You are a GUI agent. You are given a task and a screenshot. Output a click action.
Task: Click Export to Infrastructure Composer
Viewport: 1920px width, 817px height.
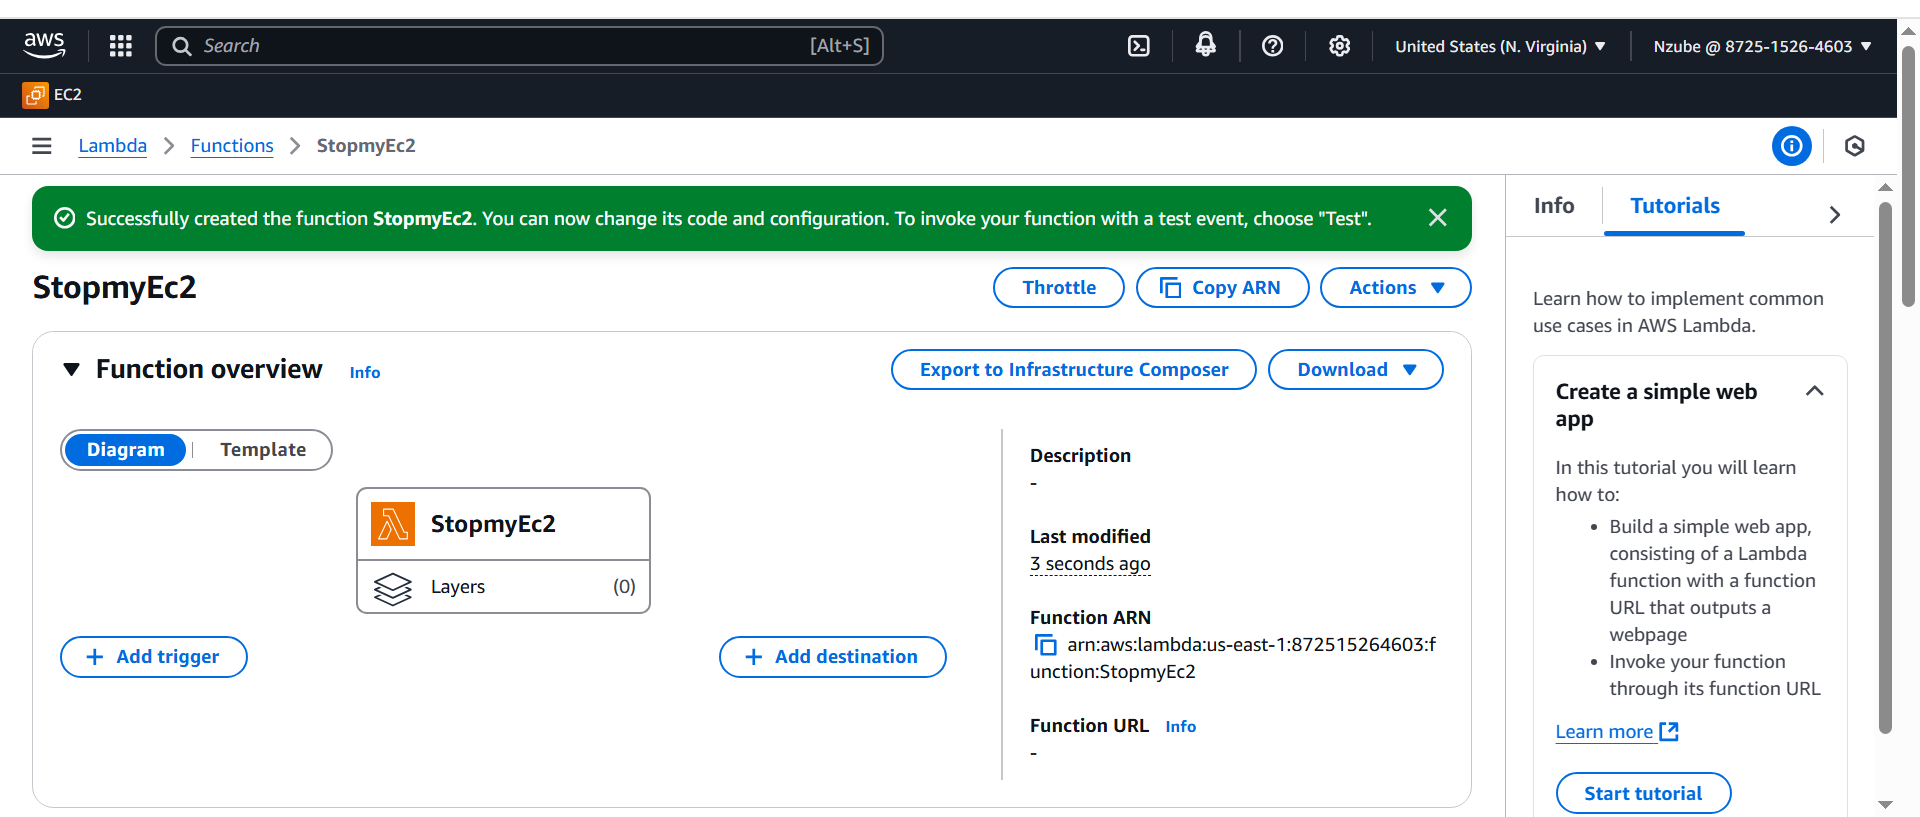(x=1073, y=370)
